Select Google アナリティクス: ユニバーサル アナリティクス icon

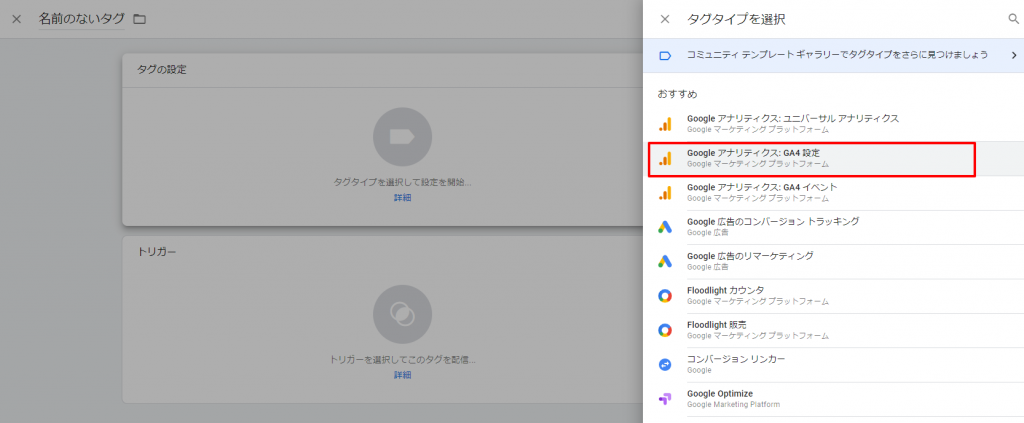tap(665, 124)
